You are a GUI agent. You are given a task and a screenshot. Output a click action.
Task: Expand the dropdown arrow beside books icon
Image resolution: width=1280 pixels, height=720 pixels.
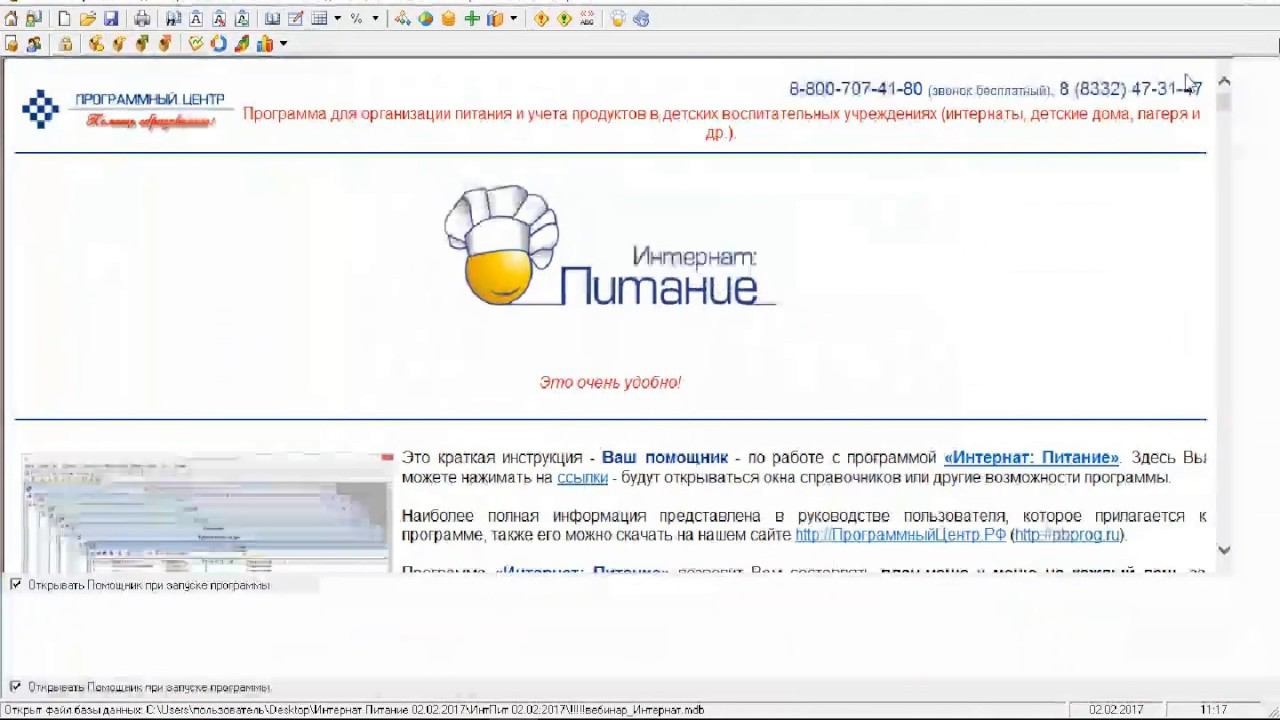pos(513,19)
